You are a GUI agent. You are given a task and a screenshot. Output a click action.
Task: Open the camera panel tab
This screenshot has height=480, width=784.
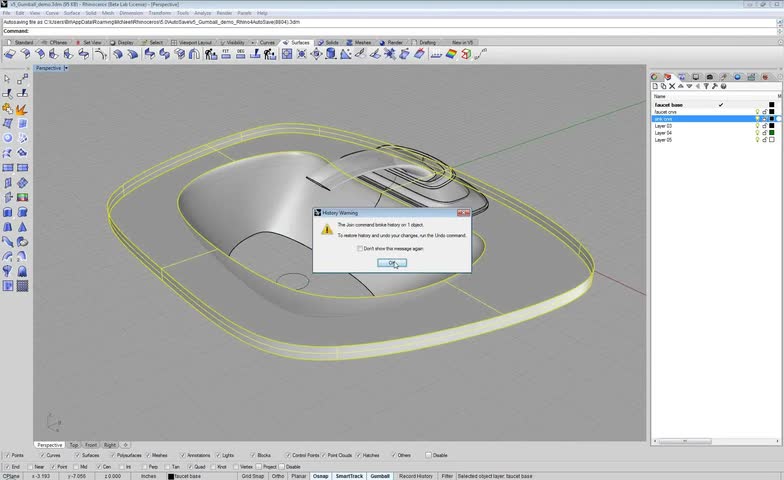click(x=710, y=76)
